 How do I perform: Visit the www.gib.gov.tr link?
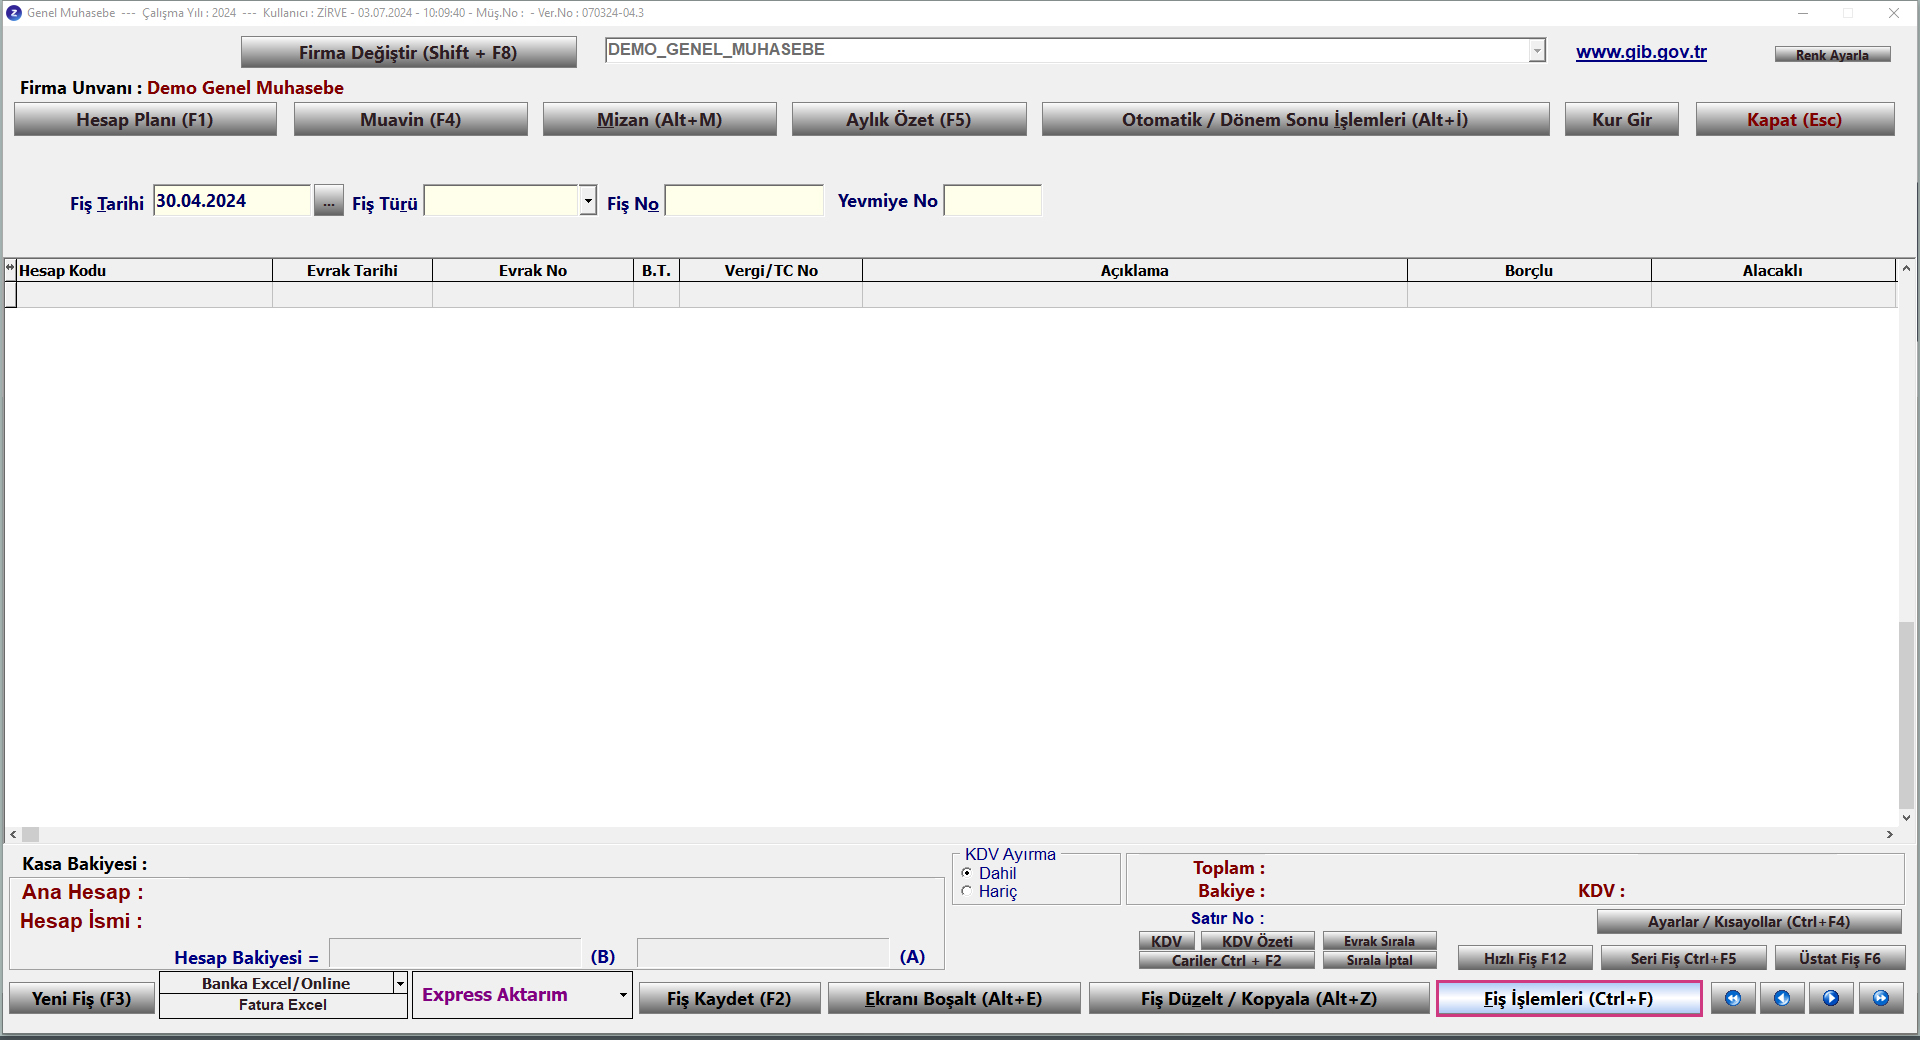click(x=1641, y=52)
